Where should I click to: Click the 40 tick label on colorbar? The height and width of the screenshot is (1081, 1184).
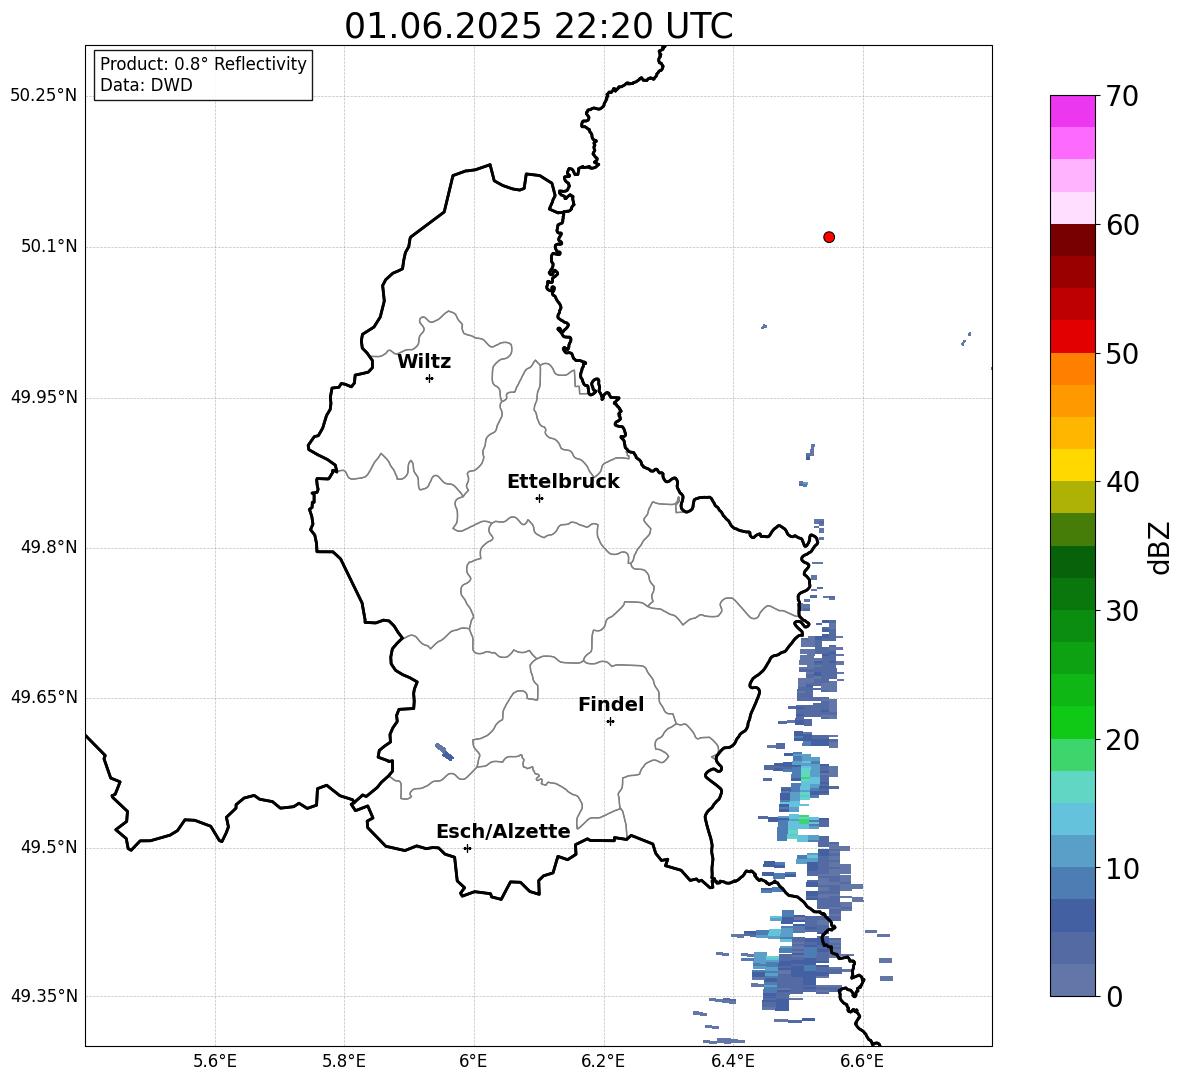point(1122,482)
